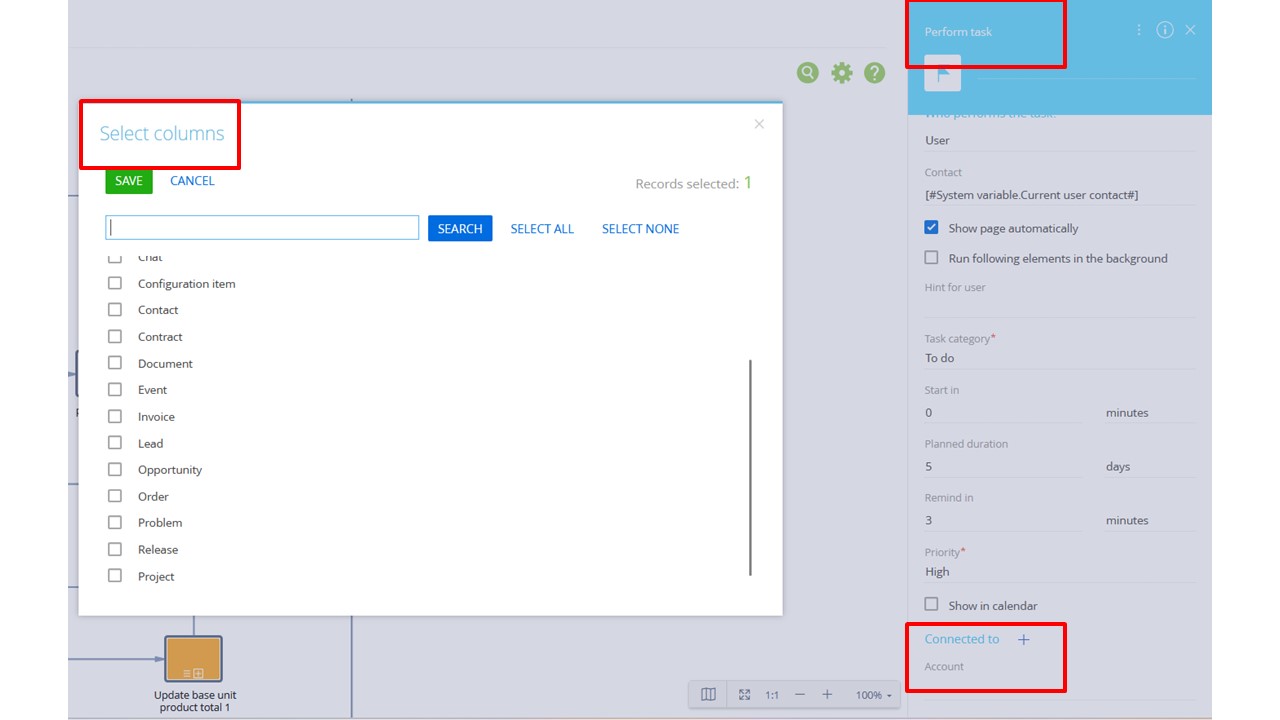Uncheck Show page automatically

click(x=932, y=228)
